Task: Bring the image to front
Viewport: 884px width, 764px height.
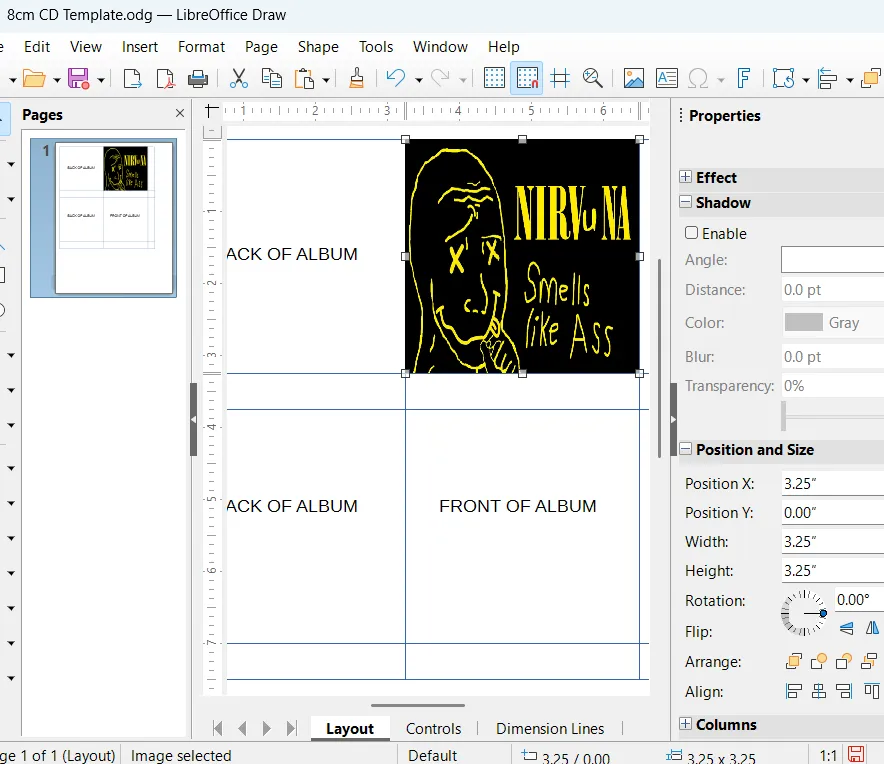Action: tap(794, 661)
